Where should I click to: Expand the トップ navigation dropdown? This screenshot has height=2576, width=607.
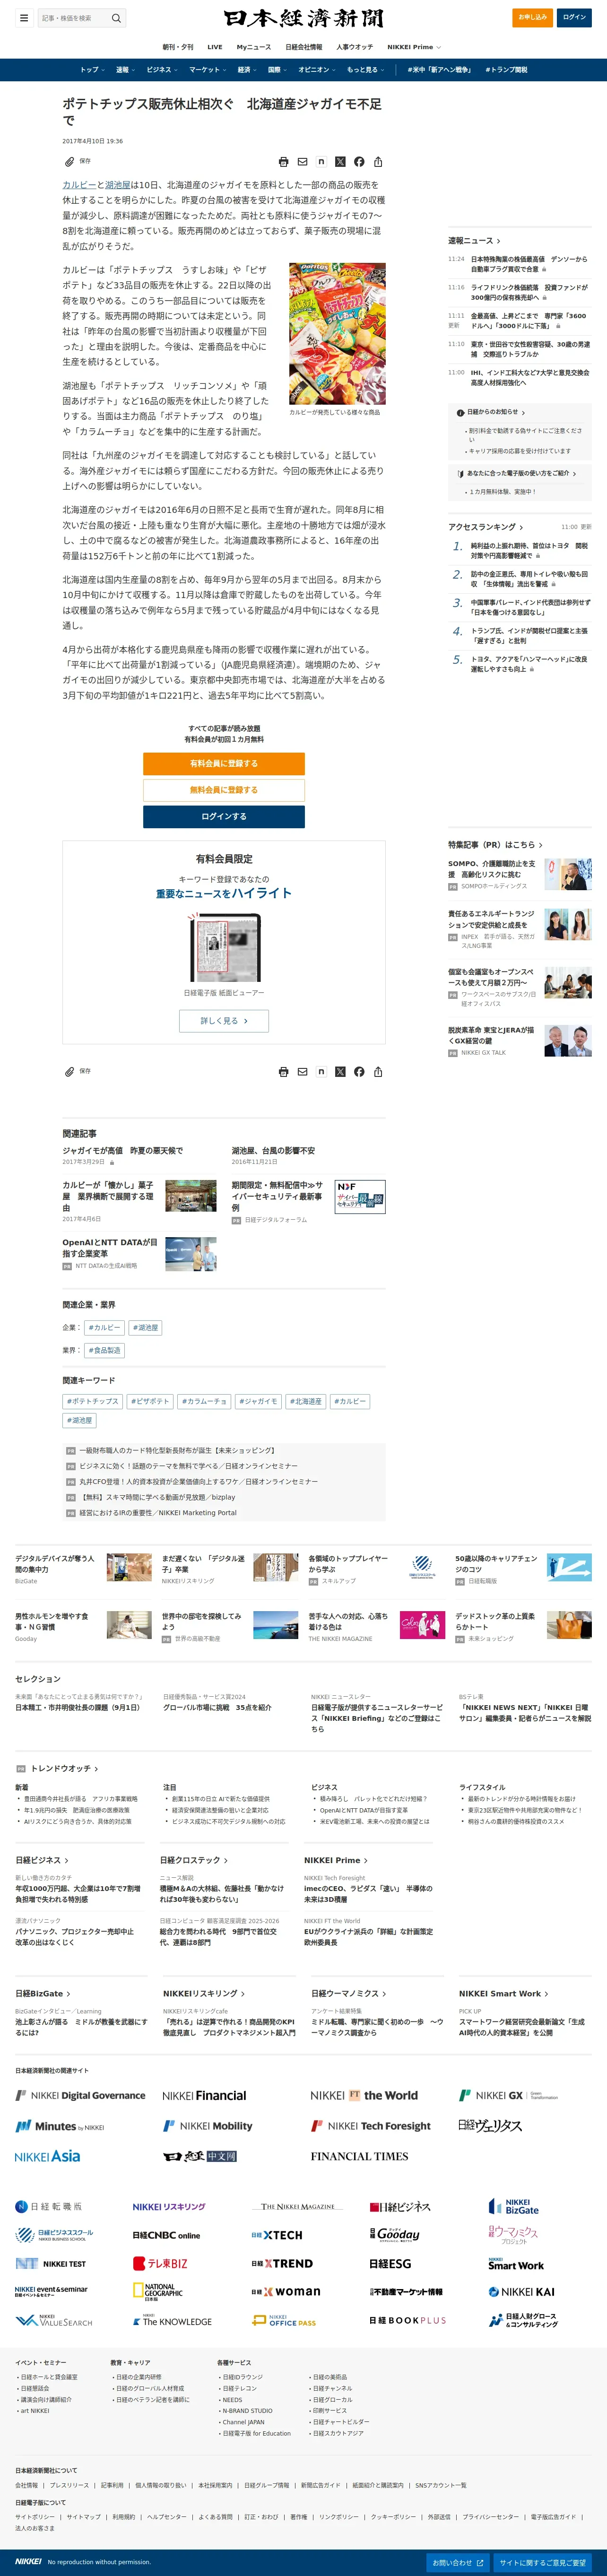point(92,70)
